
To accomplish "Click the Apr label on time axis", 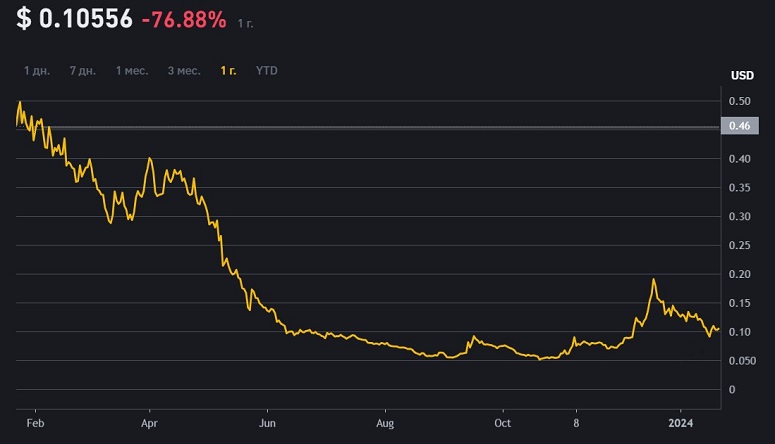I will pos(149,424).
